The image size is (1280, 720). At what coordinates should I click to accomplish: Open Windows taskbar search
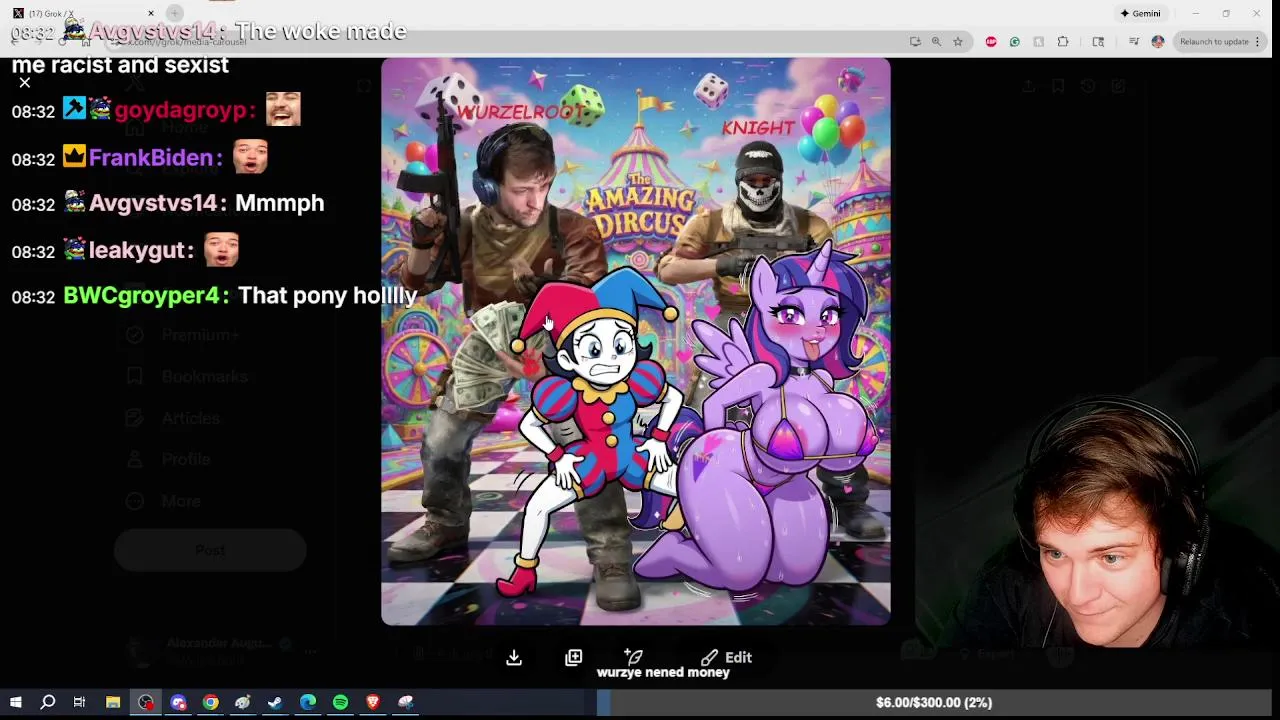coord(47,702)
